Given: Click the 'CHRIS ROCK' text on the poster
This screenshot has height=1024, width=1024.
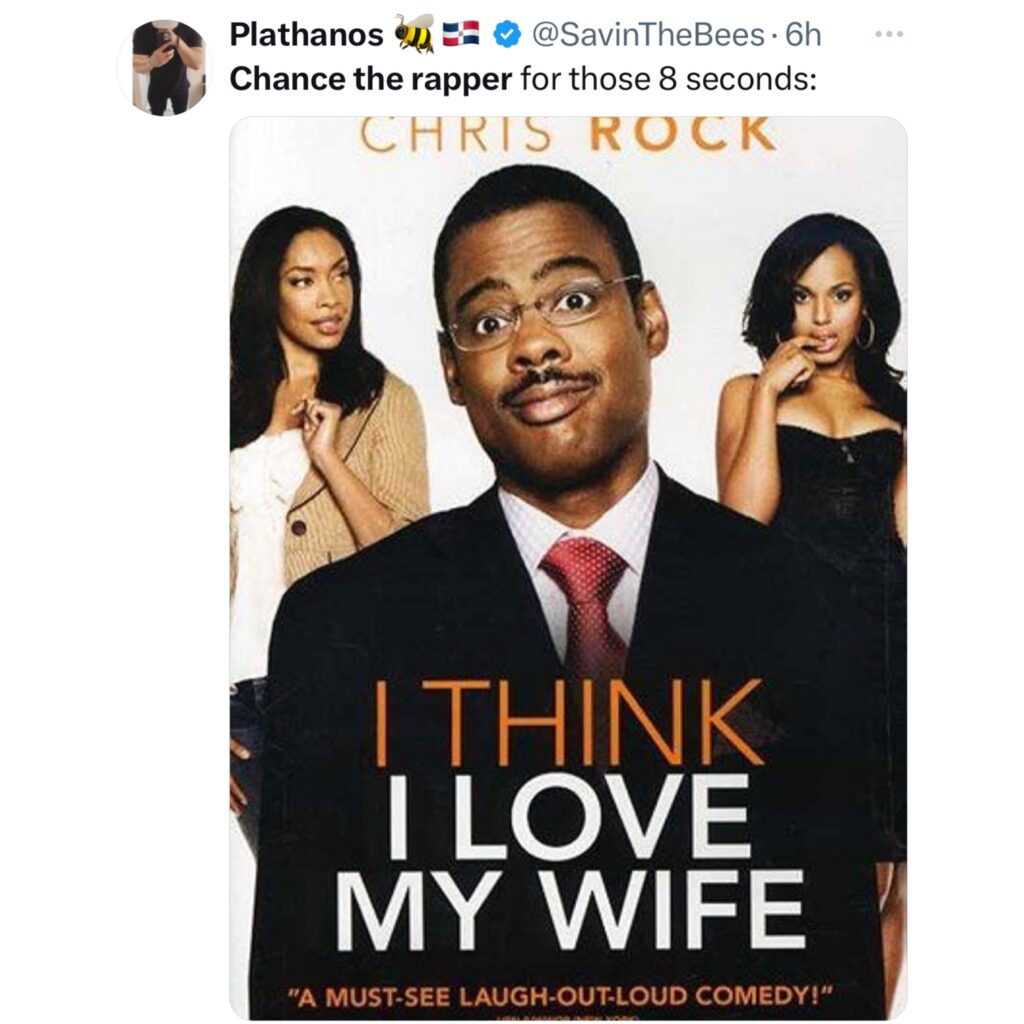Looking at the screenshot, I should 569,135.
